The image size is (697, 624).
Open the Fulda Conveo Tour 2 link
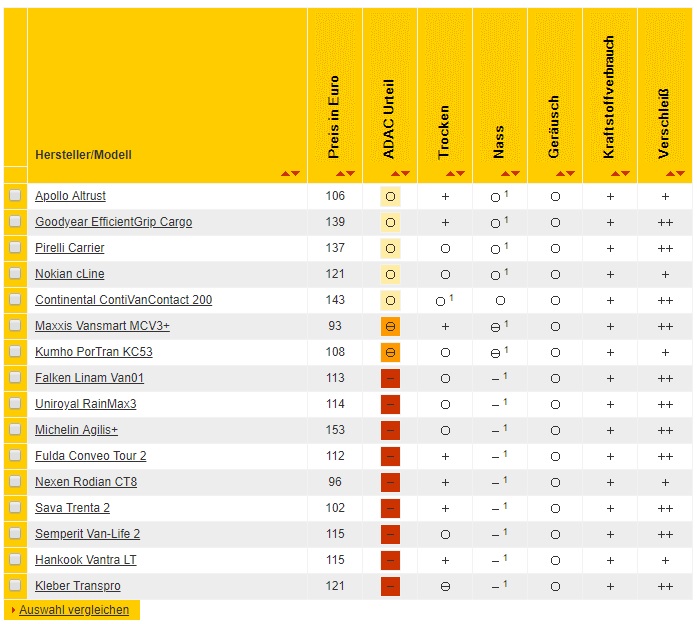click(x=91, y=456)
